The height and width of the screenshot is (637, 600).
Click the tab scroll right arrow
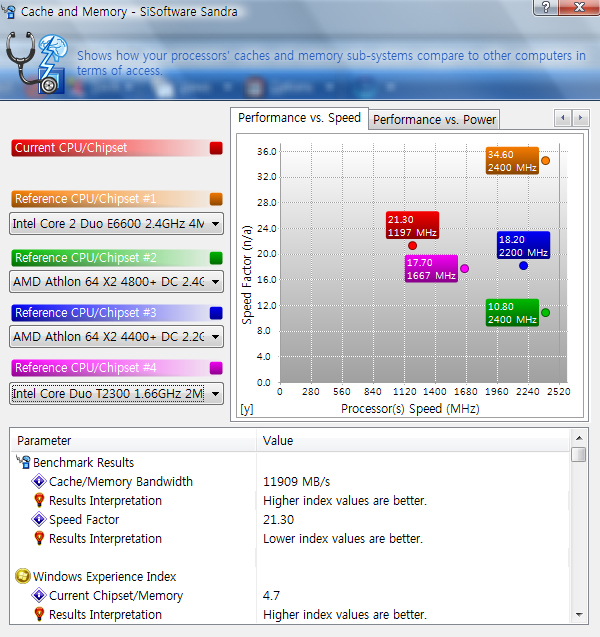[581, 118]
